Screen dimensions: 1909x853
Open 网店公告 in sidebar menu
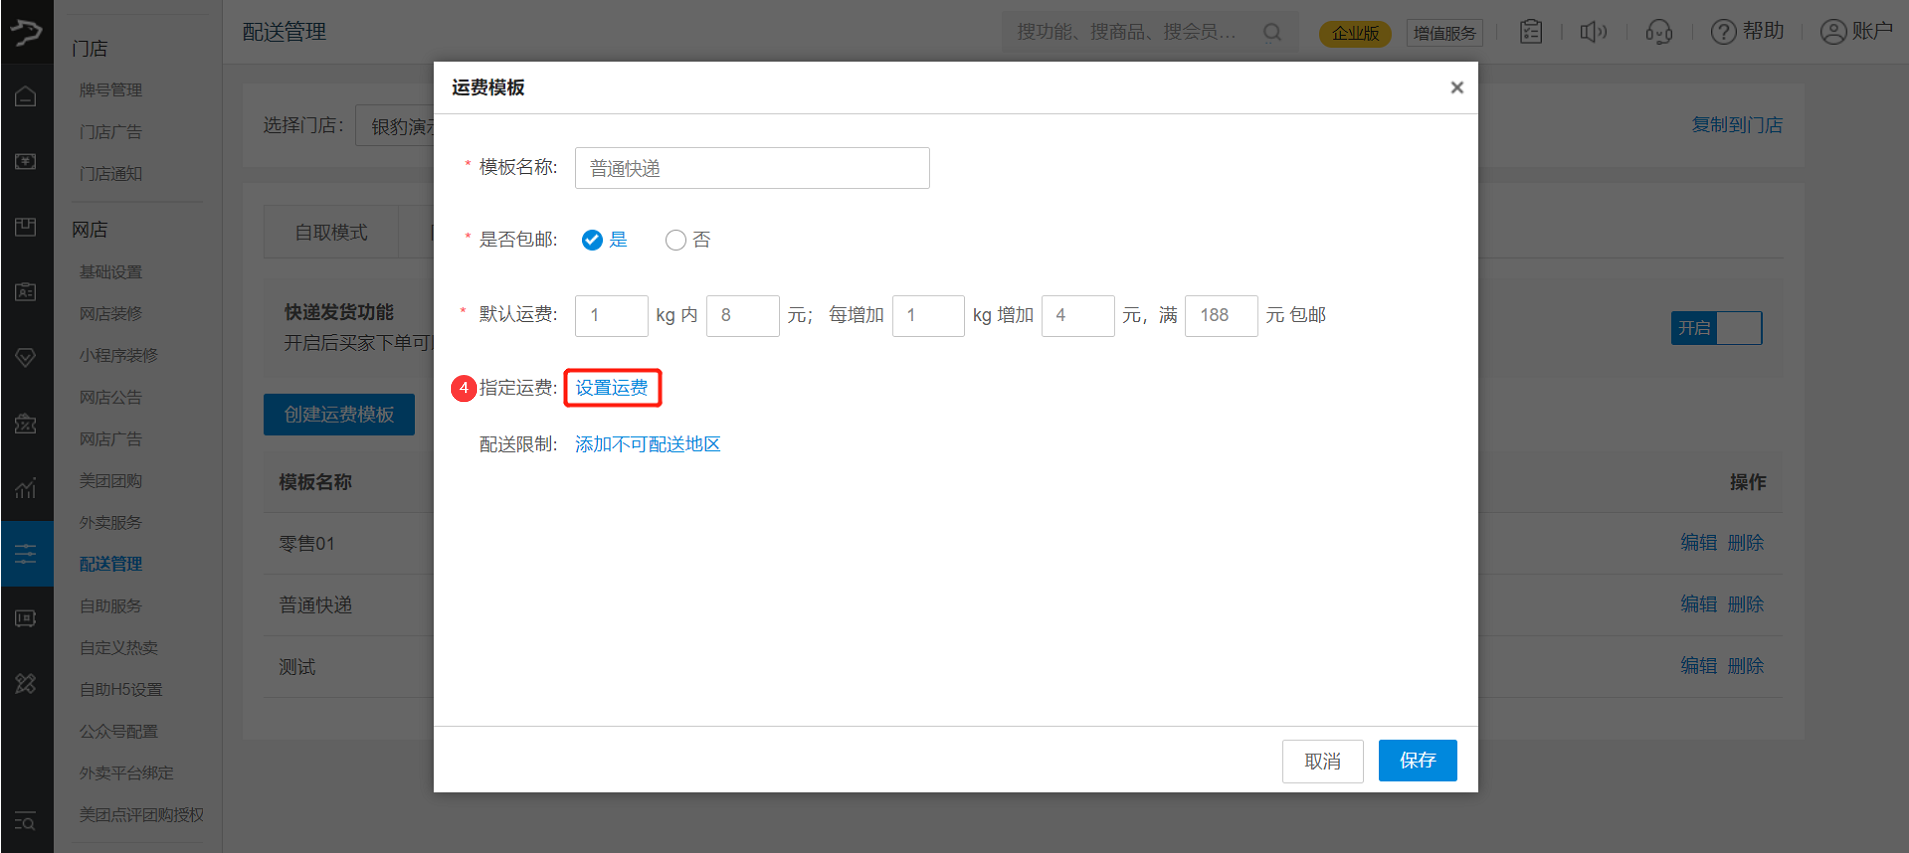click(x=111, y=398)
